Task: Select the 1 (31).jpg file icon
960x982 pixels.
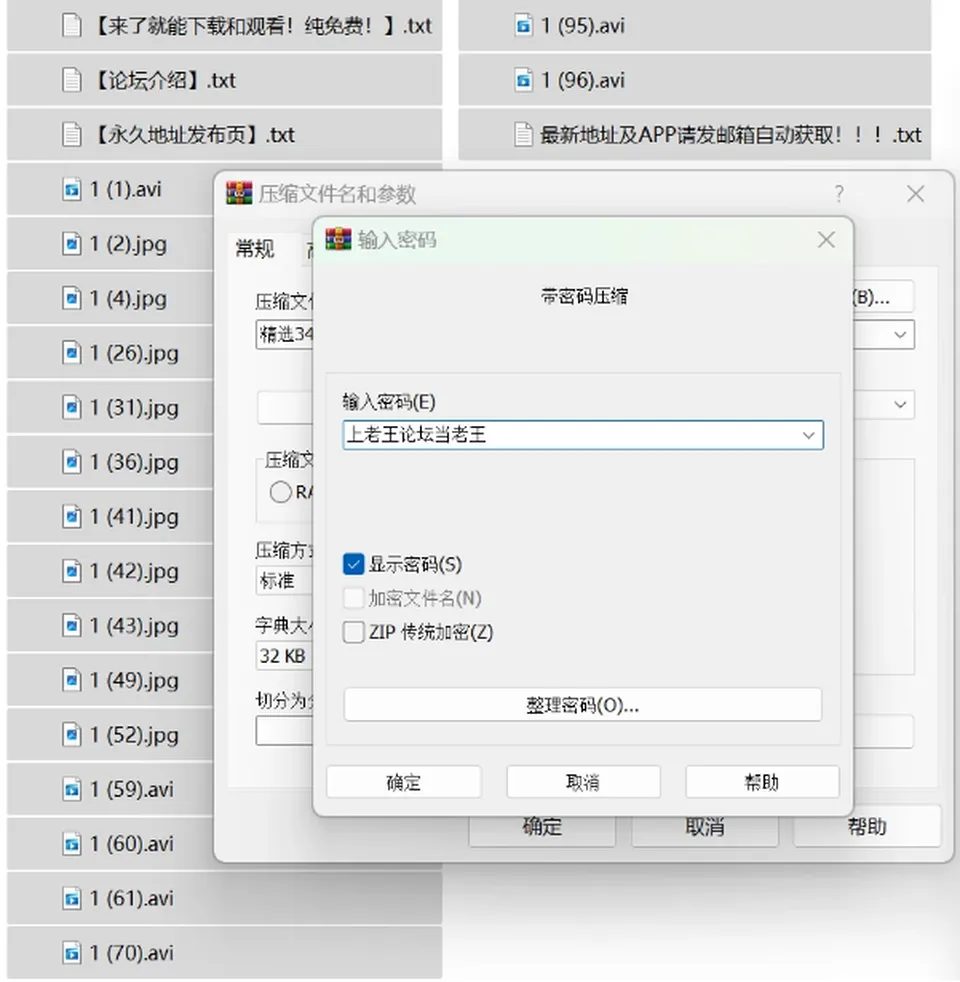Action: (72, 407)
